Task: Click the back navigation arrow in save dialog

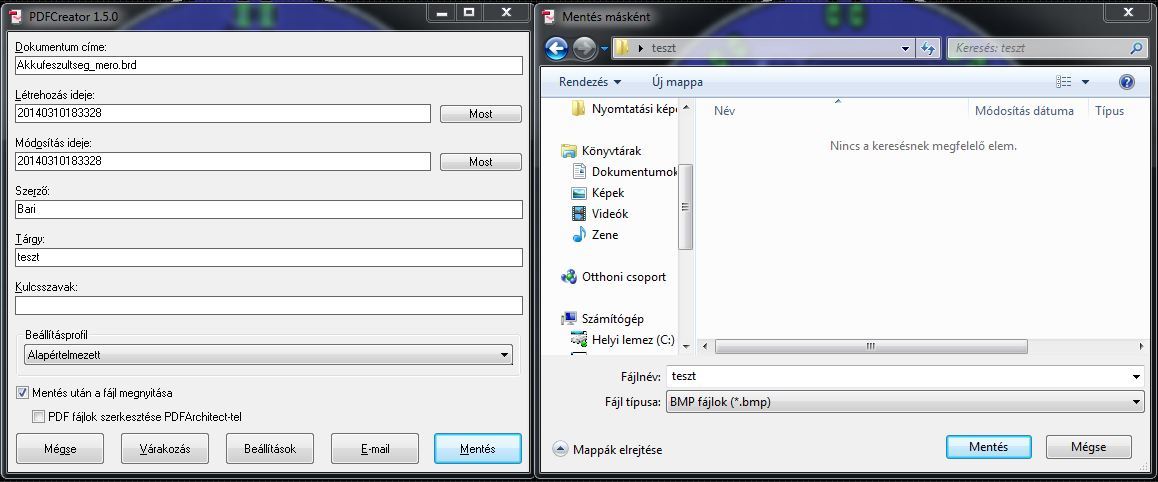Action: [556, 49]
